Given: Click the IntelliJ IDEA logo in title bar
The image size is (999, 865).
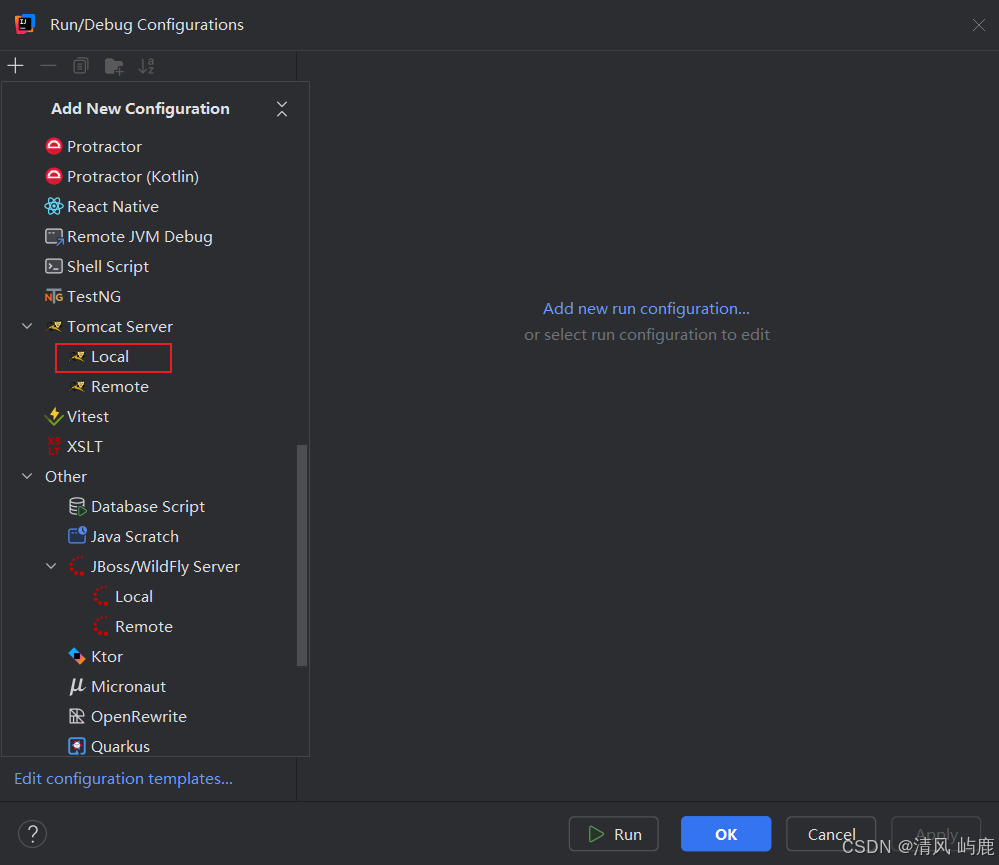Looking at the screenshot, I should (x=25, y=24).
